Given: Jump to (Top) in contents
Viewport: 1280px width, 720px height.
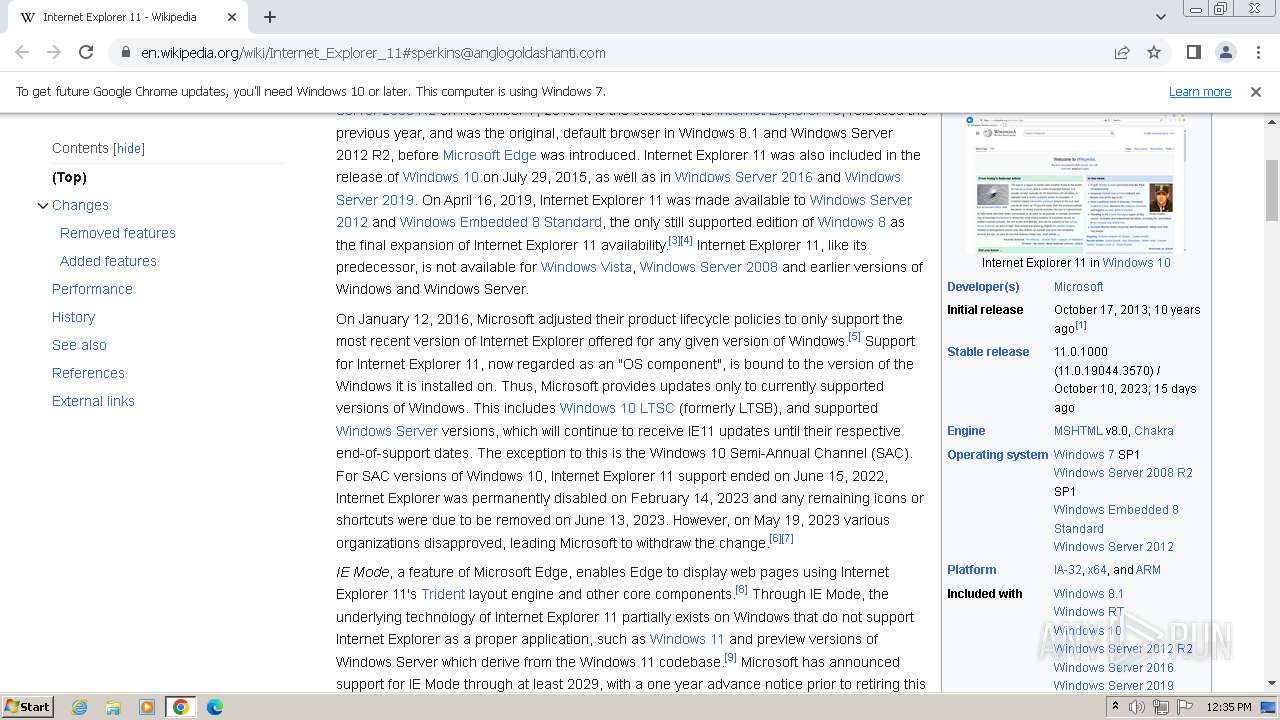Looking at the screenshot, I should [69, 177].
